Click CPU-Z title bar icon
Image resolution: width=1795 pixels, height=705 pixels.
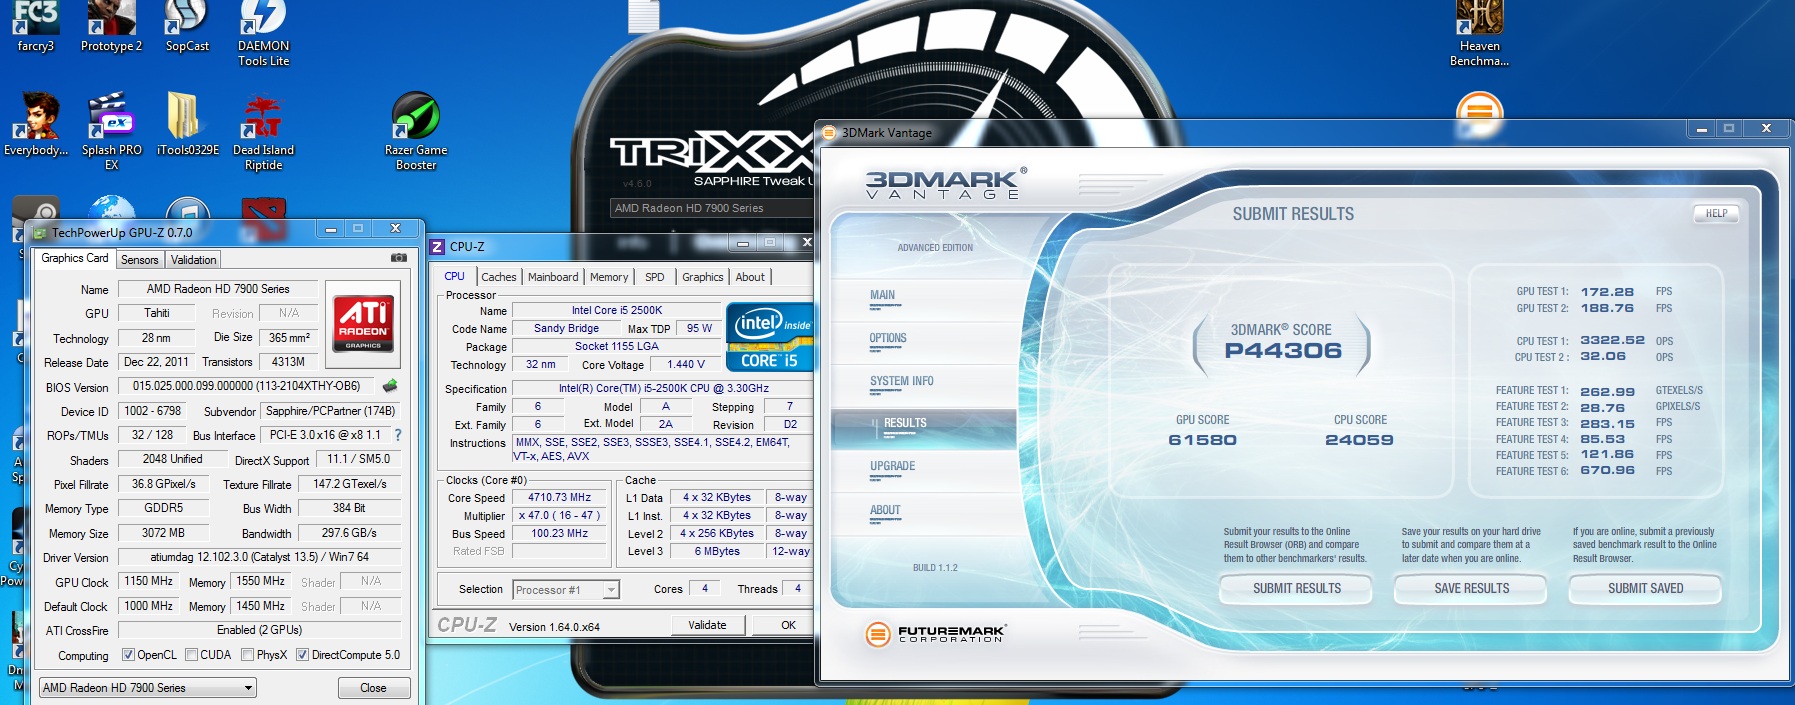(x=437, y=247)
